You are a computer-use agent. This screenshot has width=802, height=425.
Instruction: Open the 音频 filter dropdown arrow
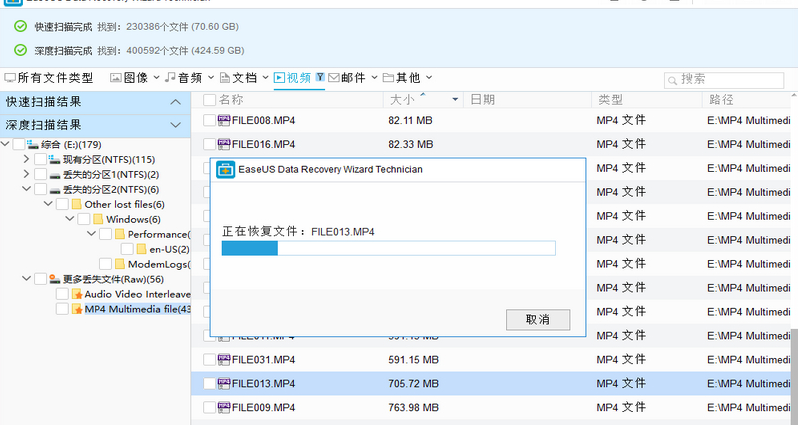211,78
